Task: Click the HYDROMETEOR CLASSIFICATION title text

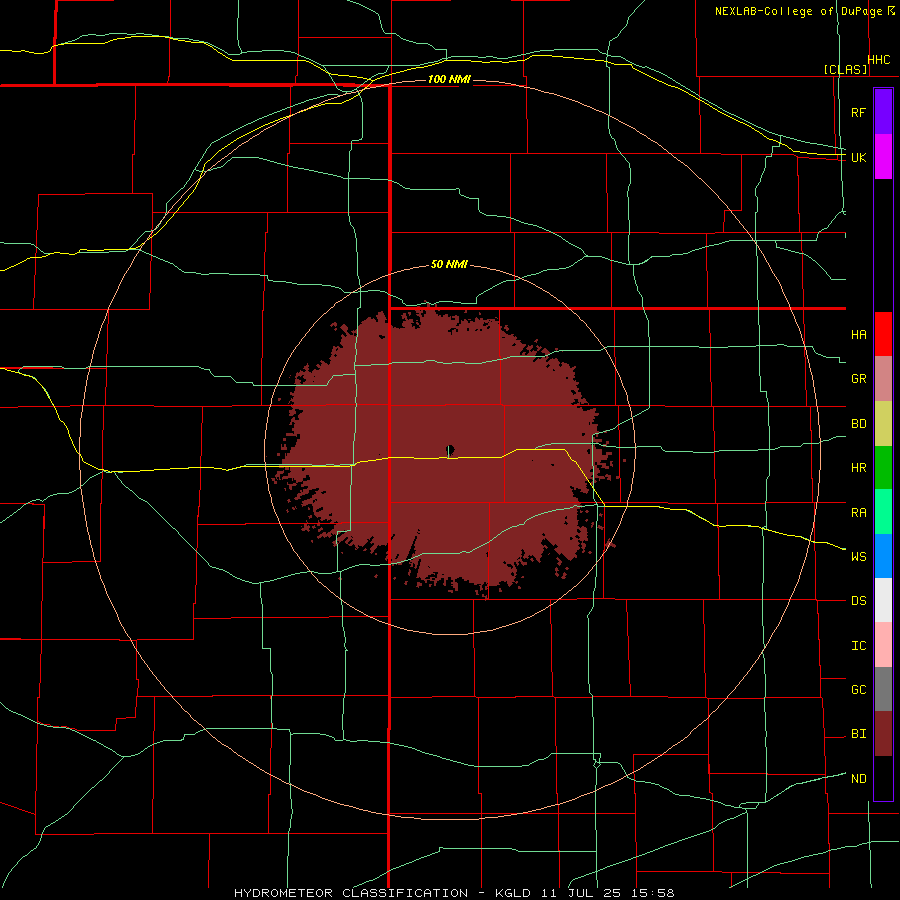Action: coord(351,893)
